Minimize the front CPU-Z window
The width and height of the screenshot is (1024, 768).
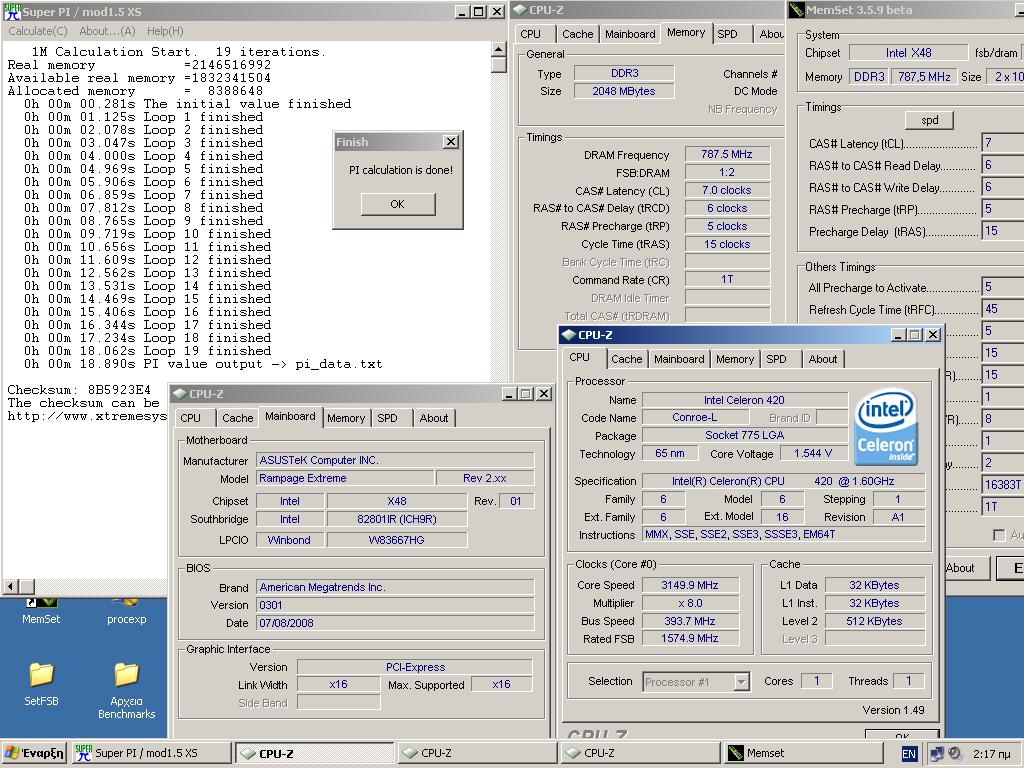coord(899,335)
